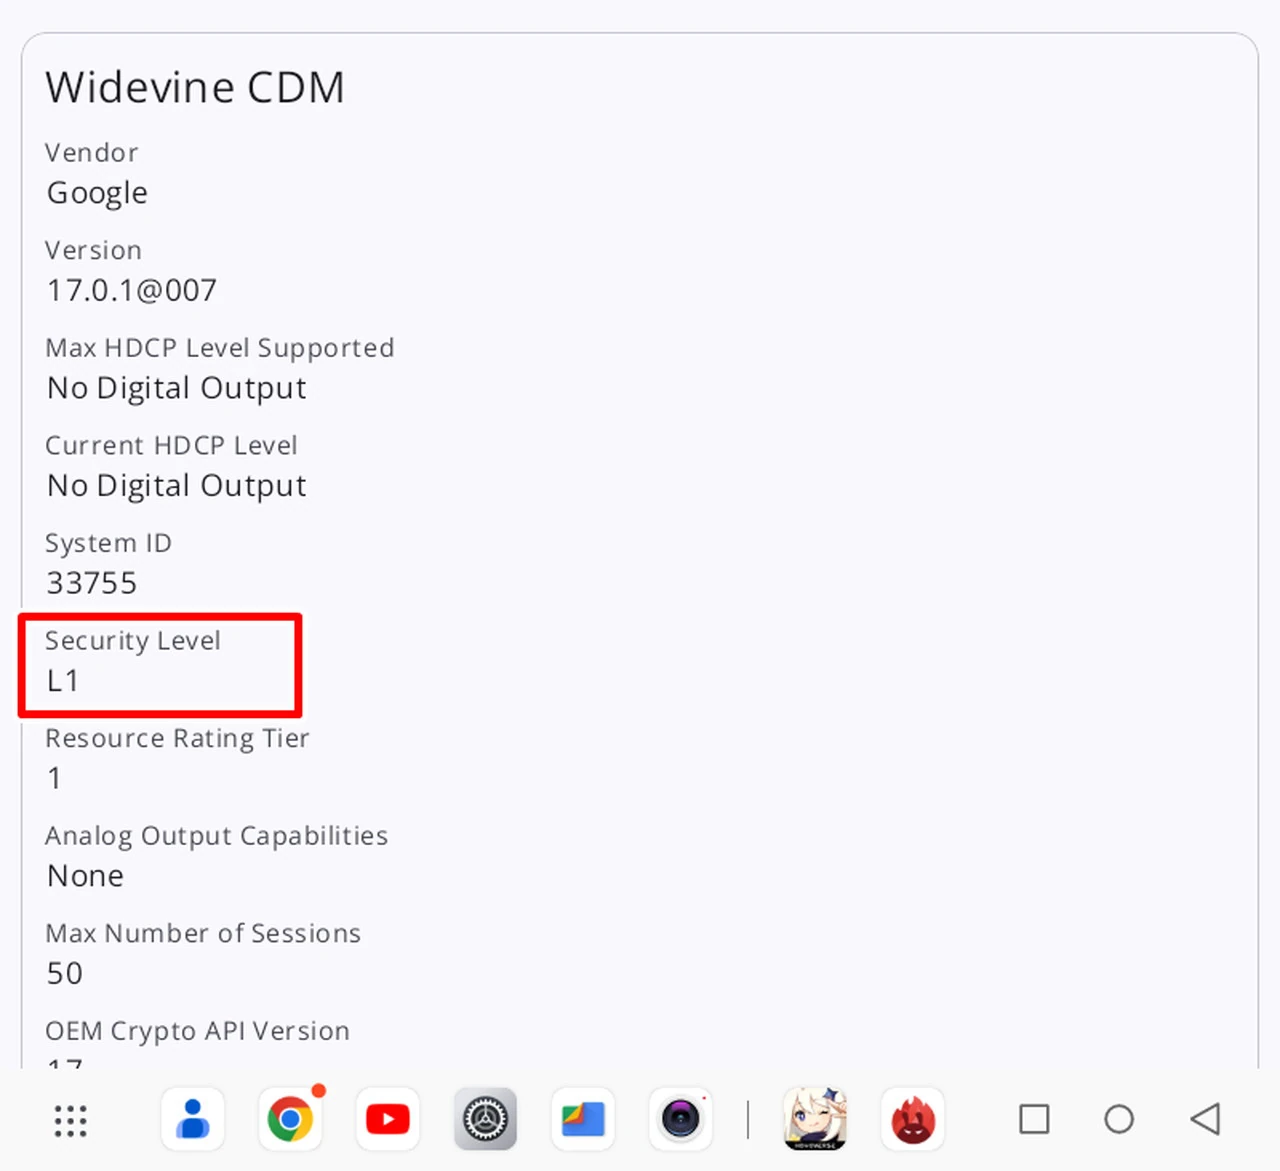Launch the AnTuTu benchmark app
Screen dimensions: 1280x1171
pos(913,1120)
